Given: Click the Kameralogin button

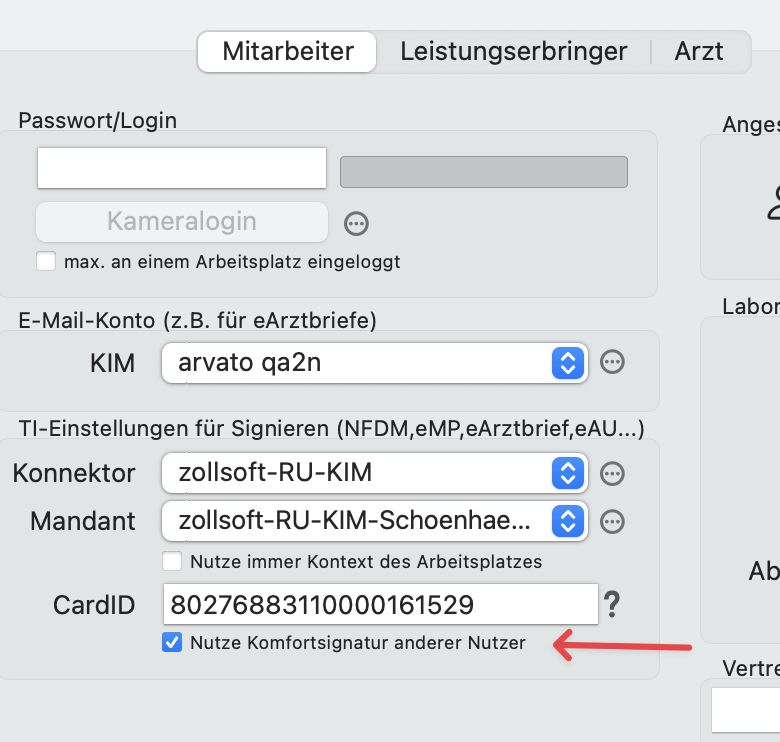Looking at the screenshot, I should click(x=182, y=222).
